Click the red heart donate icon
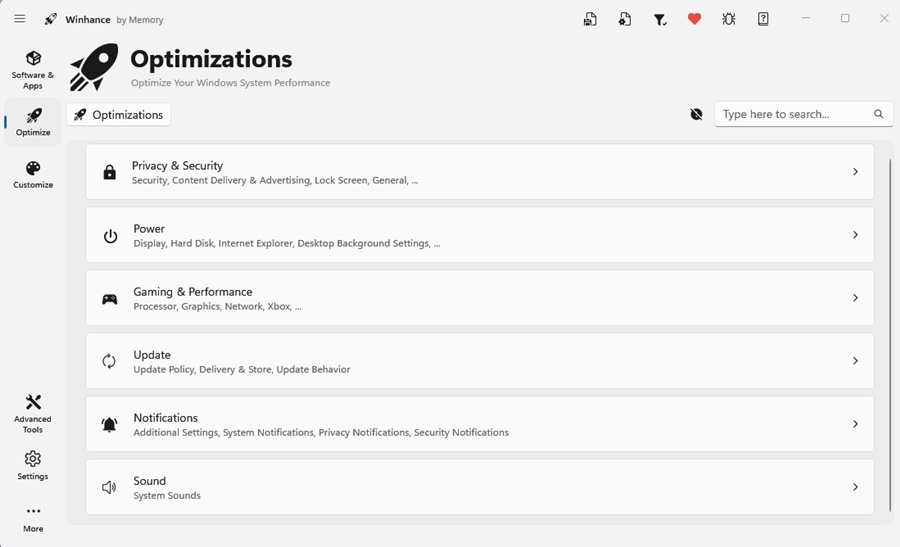This screenshot has width=900, height=547. pyautogui.click(x=694, y=19)
